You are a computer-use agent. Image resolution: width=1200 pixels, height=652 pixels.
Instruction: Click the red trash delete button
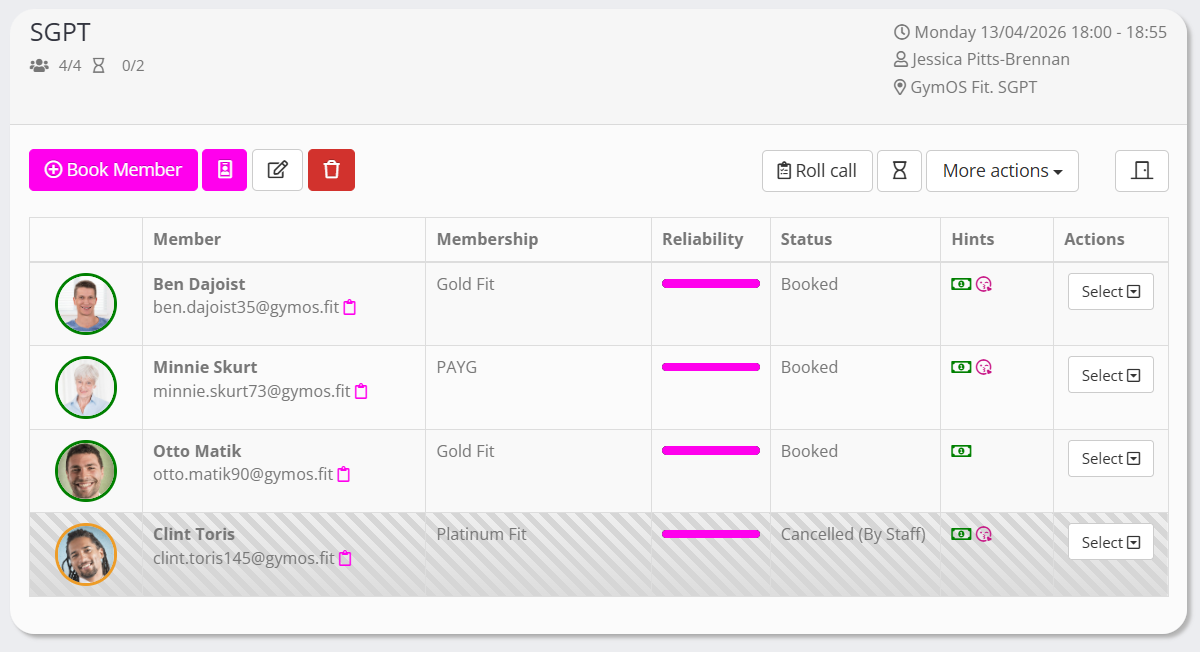[331, 170]
